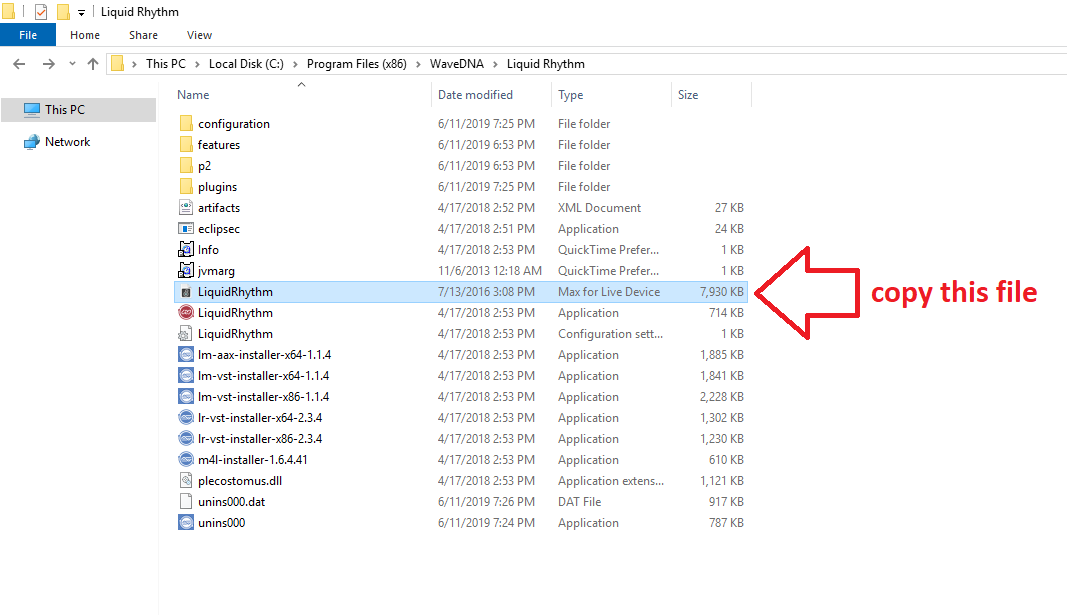The image size is (1067, 615).
Task: Click the DAT File type text
Action: pyautogui.click(x=580, y=502)
